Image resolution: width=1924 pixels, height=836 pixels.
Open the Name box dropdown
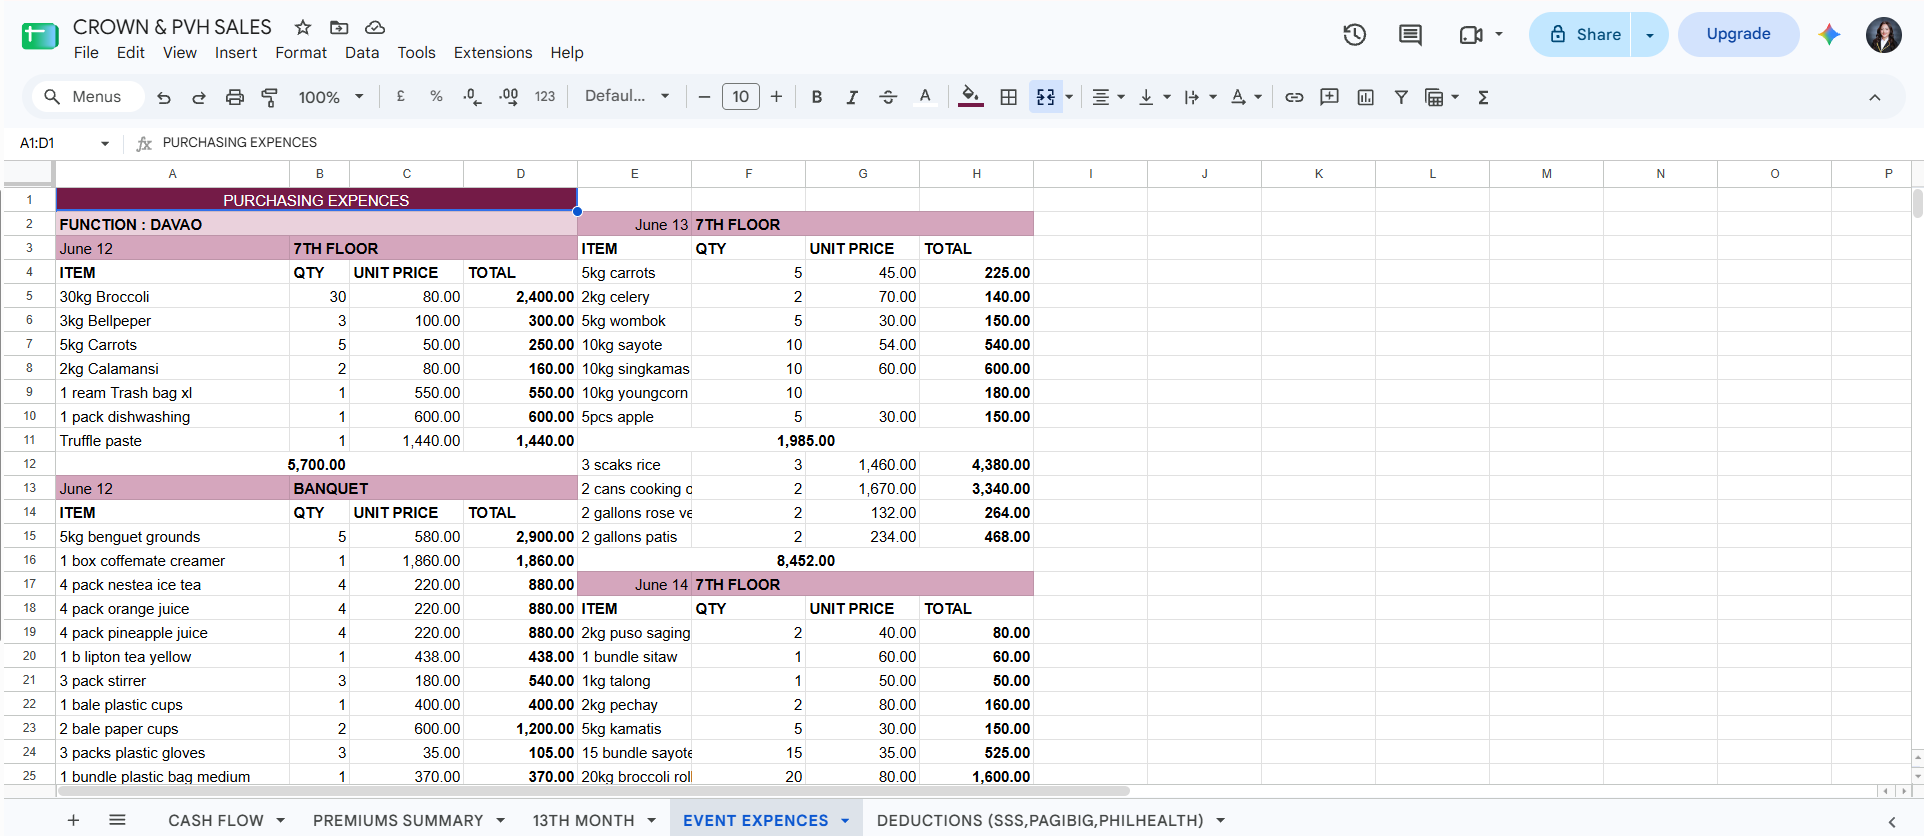105,143
